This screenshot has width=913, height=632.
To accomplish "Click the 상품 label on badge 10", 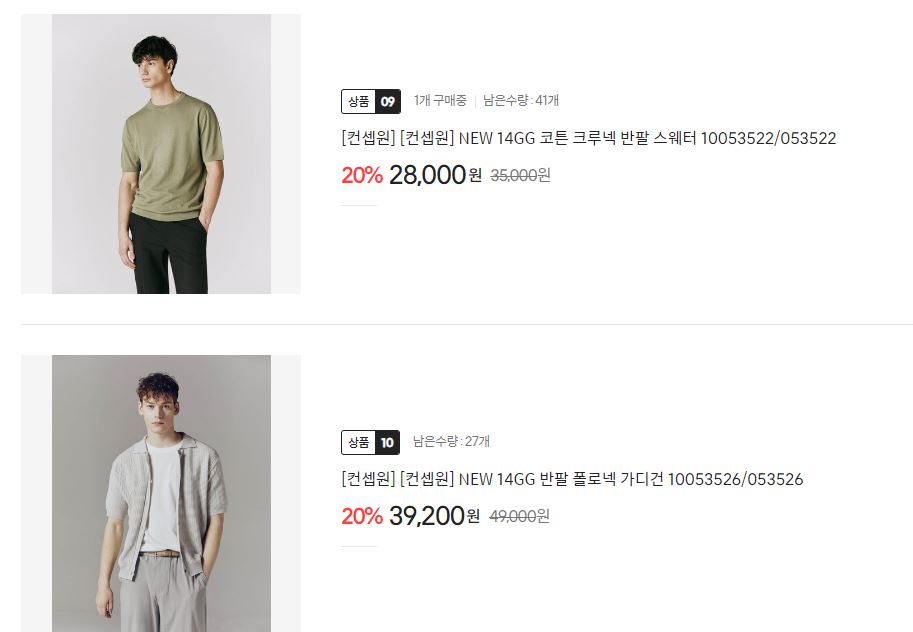I will [x=359, y=443].
